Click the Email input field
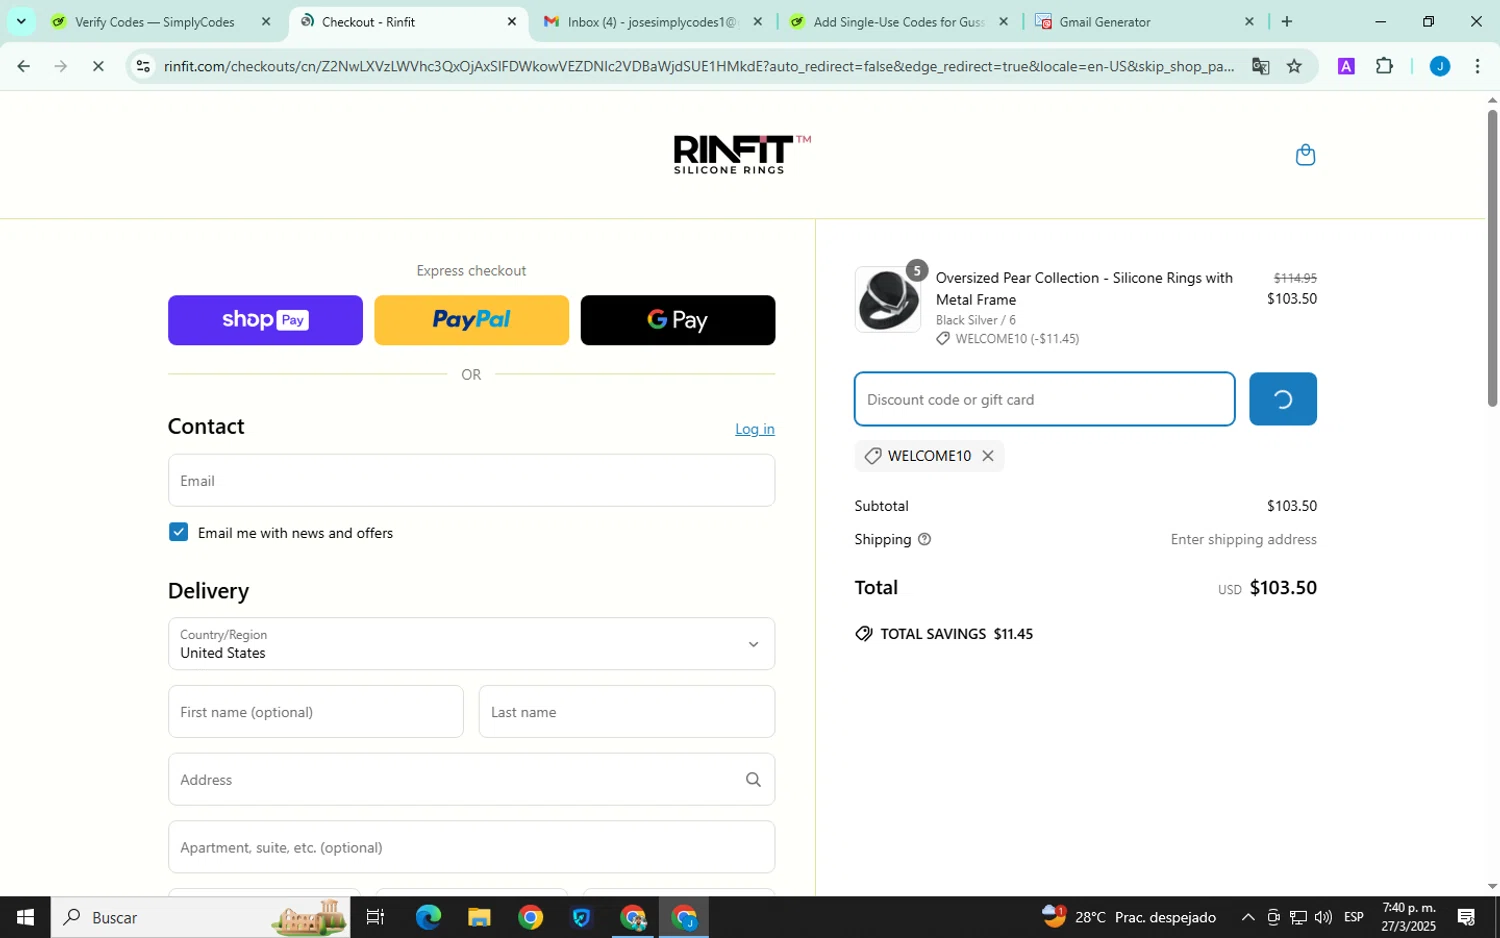Image resolution: width=1500 pixels, height=938 pixels. pyautogui.click(x=471, y=481)
